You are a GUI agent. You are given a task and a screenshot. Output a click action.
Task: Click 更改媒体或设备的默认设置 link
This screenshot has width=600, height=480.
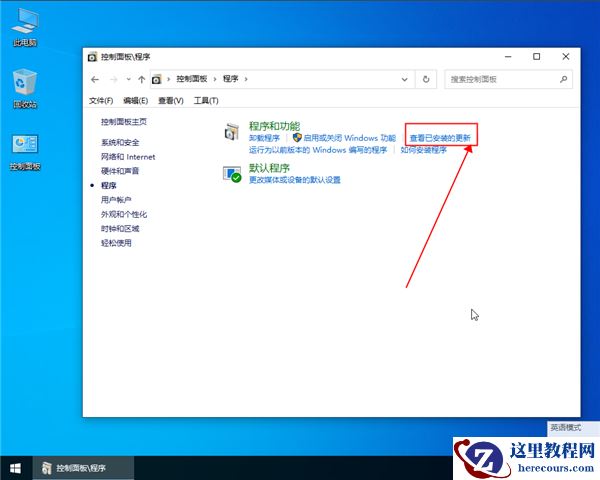[x=295, y=180]
